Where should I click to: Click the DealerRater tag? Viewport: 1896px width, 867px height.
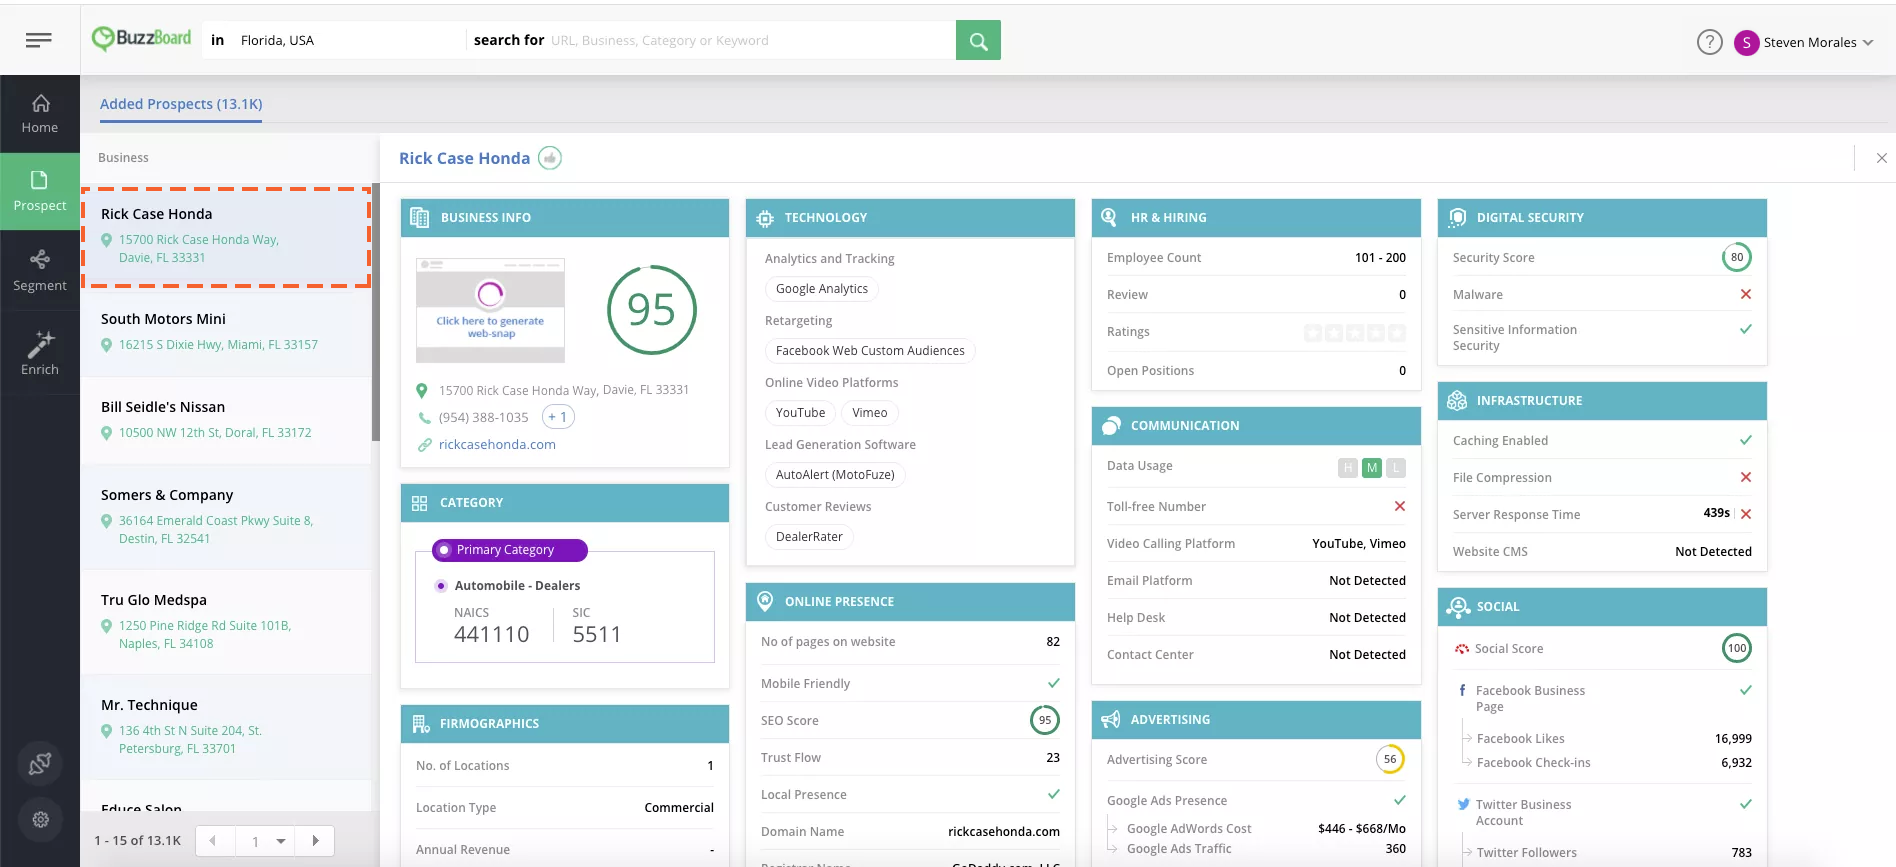(809, 537)
